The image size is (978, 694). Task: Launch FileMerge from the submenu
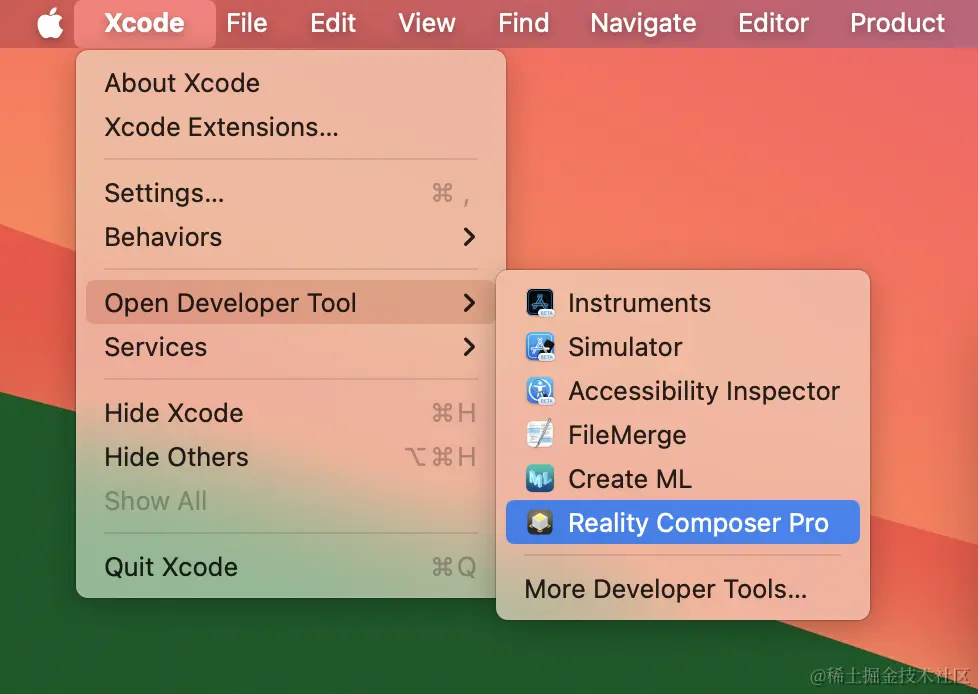pos(683,435)
